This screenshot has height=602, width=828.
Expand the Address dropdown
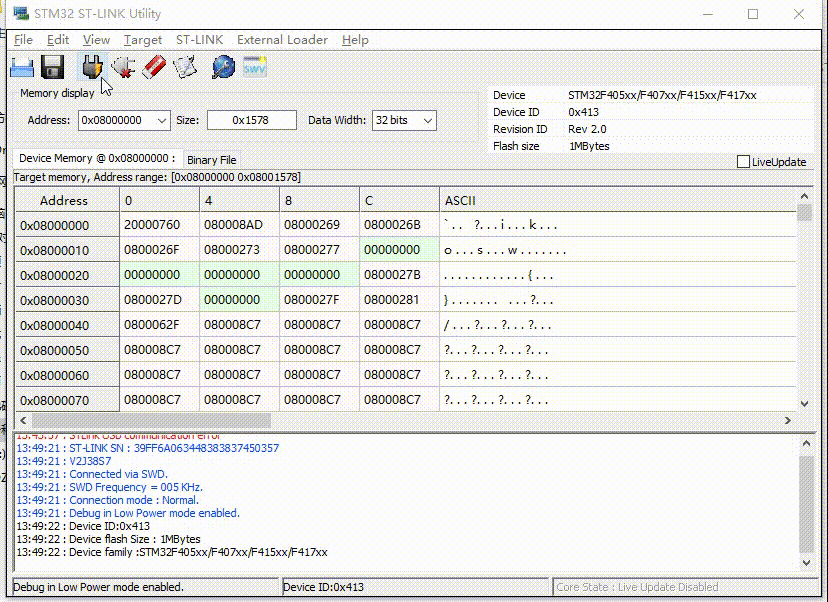coord(162,120)
